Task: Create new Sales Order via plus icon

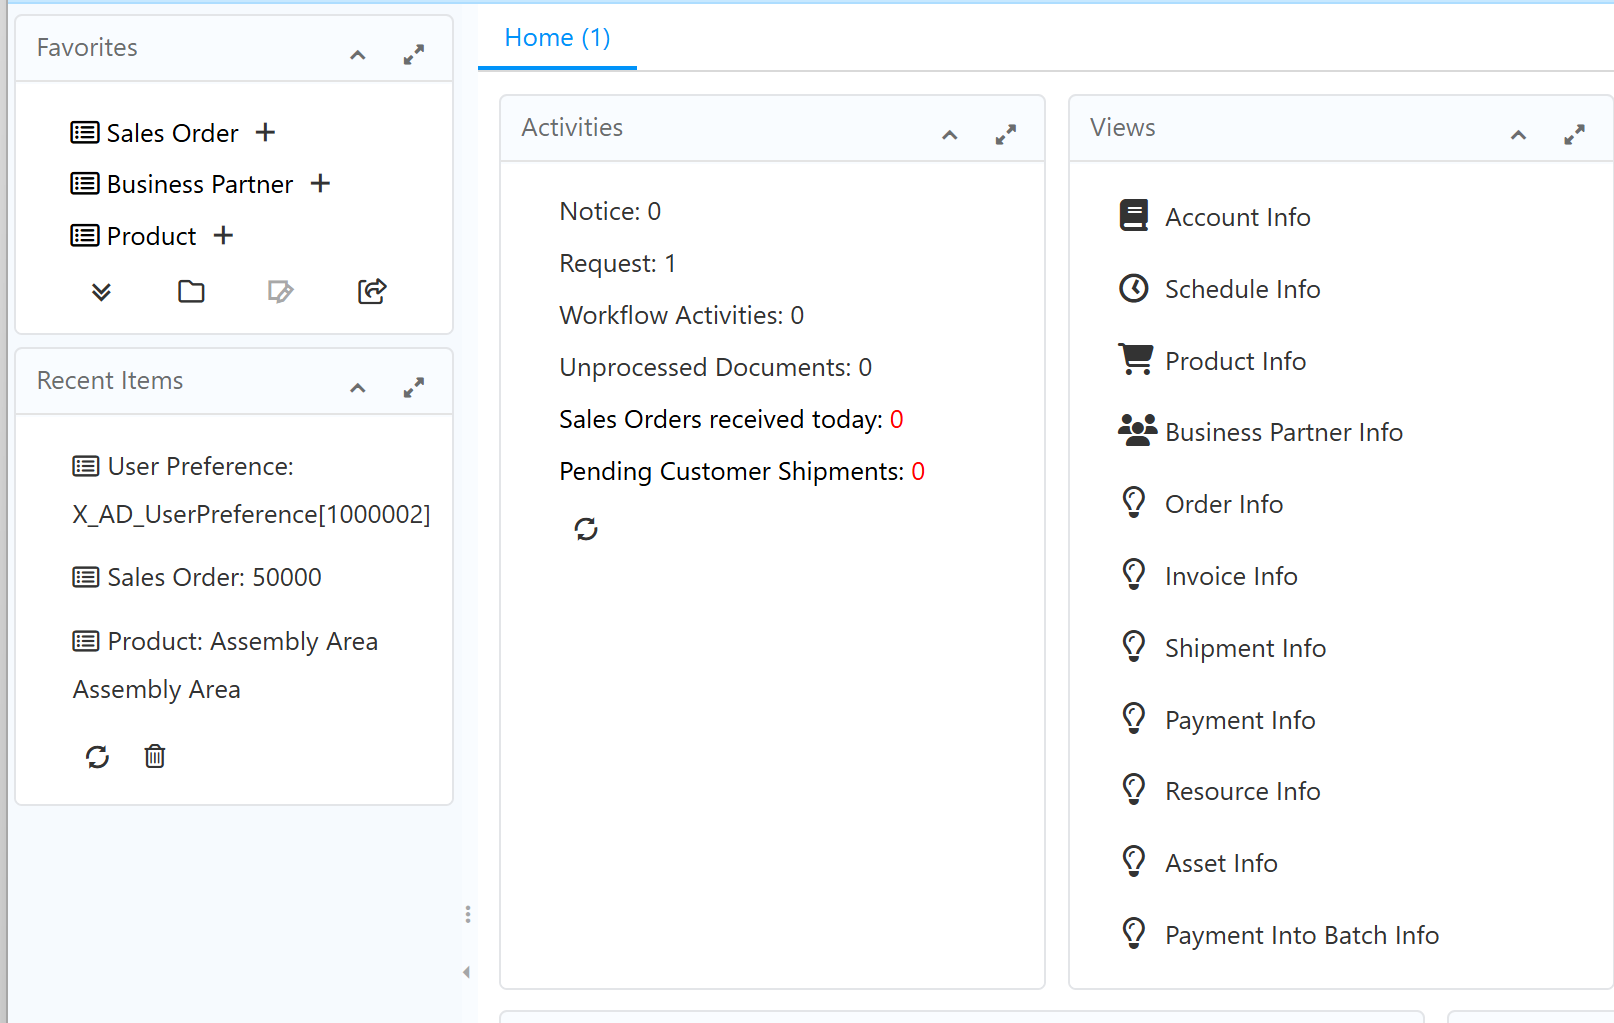Action: 265,131
